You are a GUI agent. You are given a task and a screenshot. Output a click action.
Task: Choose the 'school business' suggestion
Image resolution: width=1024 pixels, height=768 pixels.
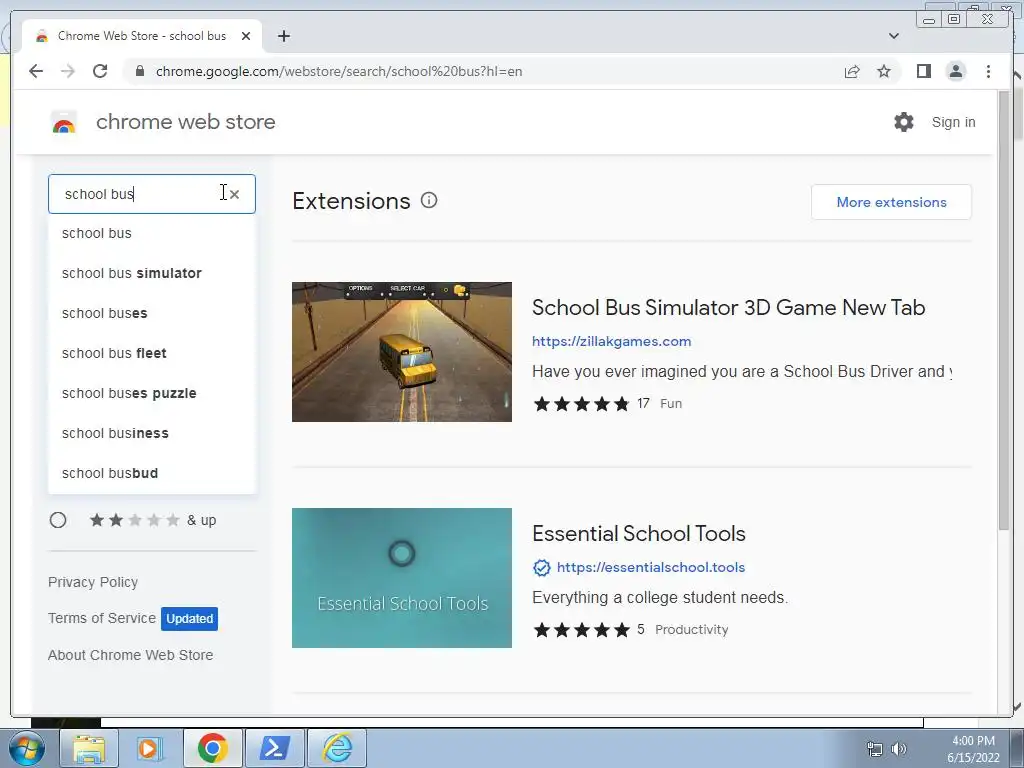152,433
